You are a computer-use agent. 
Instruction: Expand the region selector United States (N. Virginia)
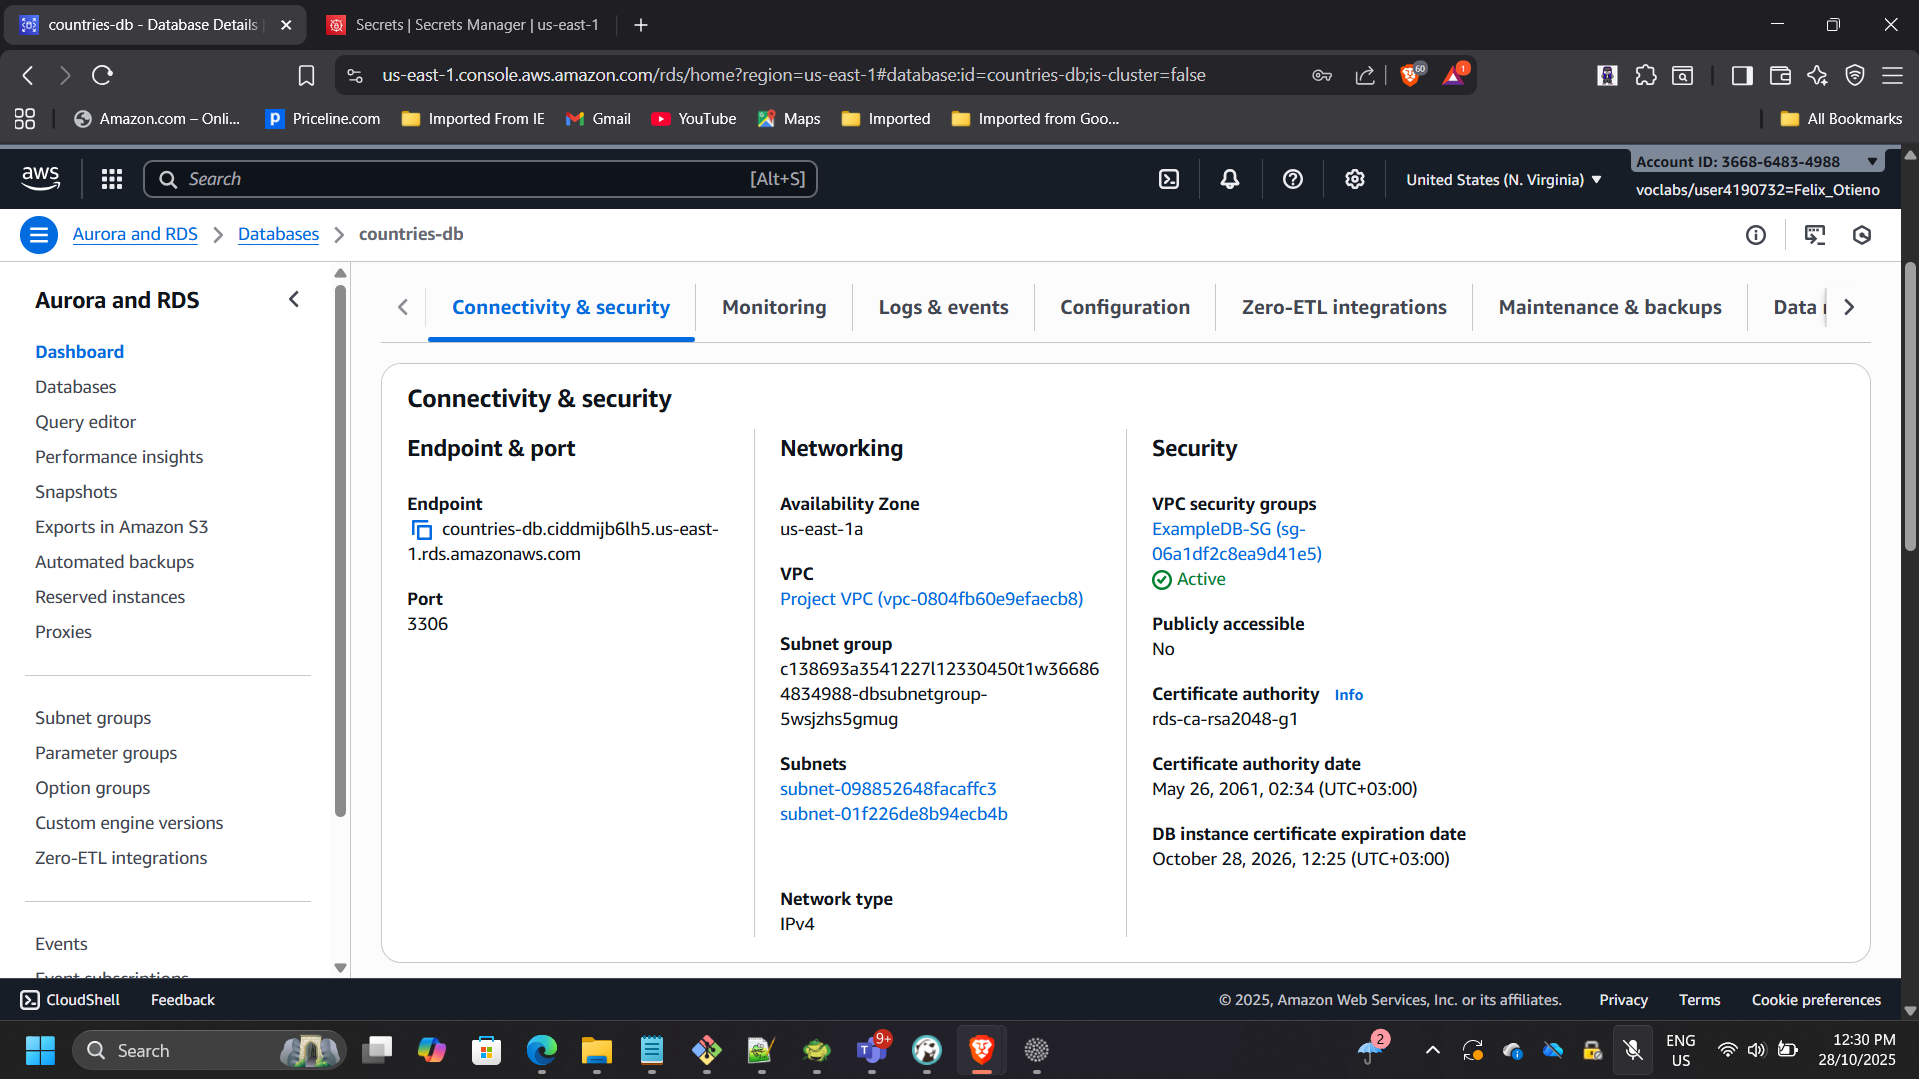click(x=1503, y=180)
